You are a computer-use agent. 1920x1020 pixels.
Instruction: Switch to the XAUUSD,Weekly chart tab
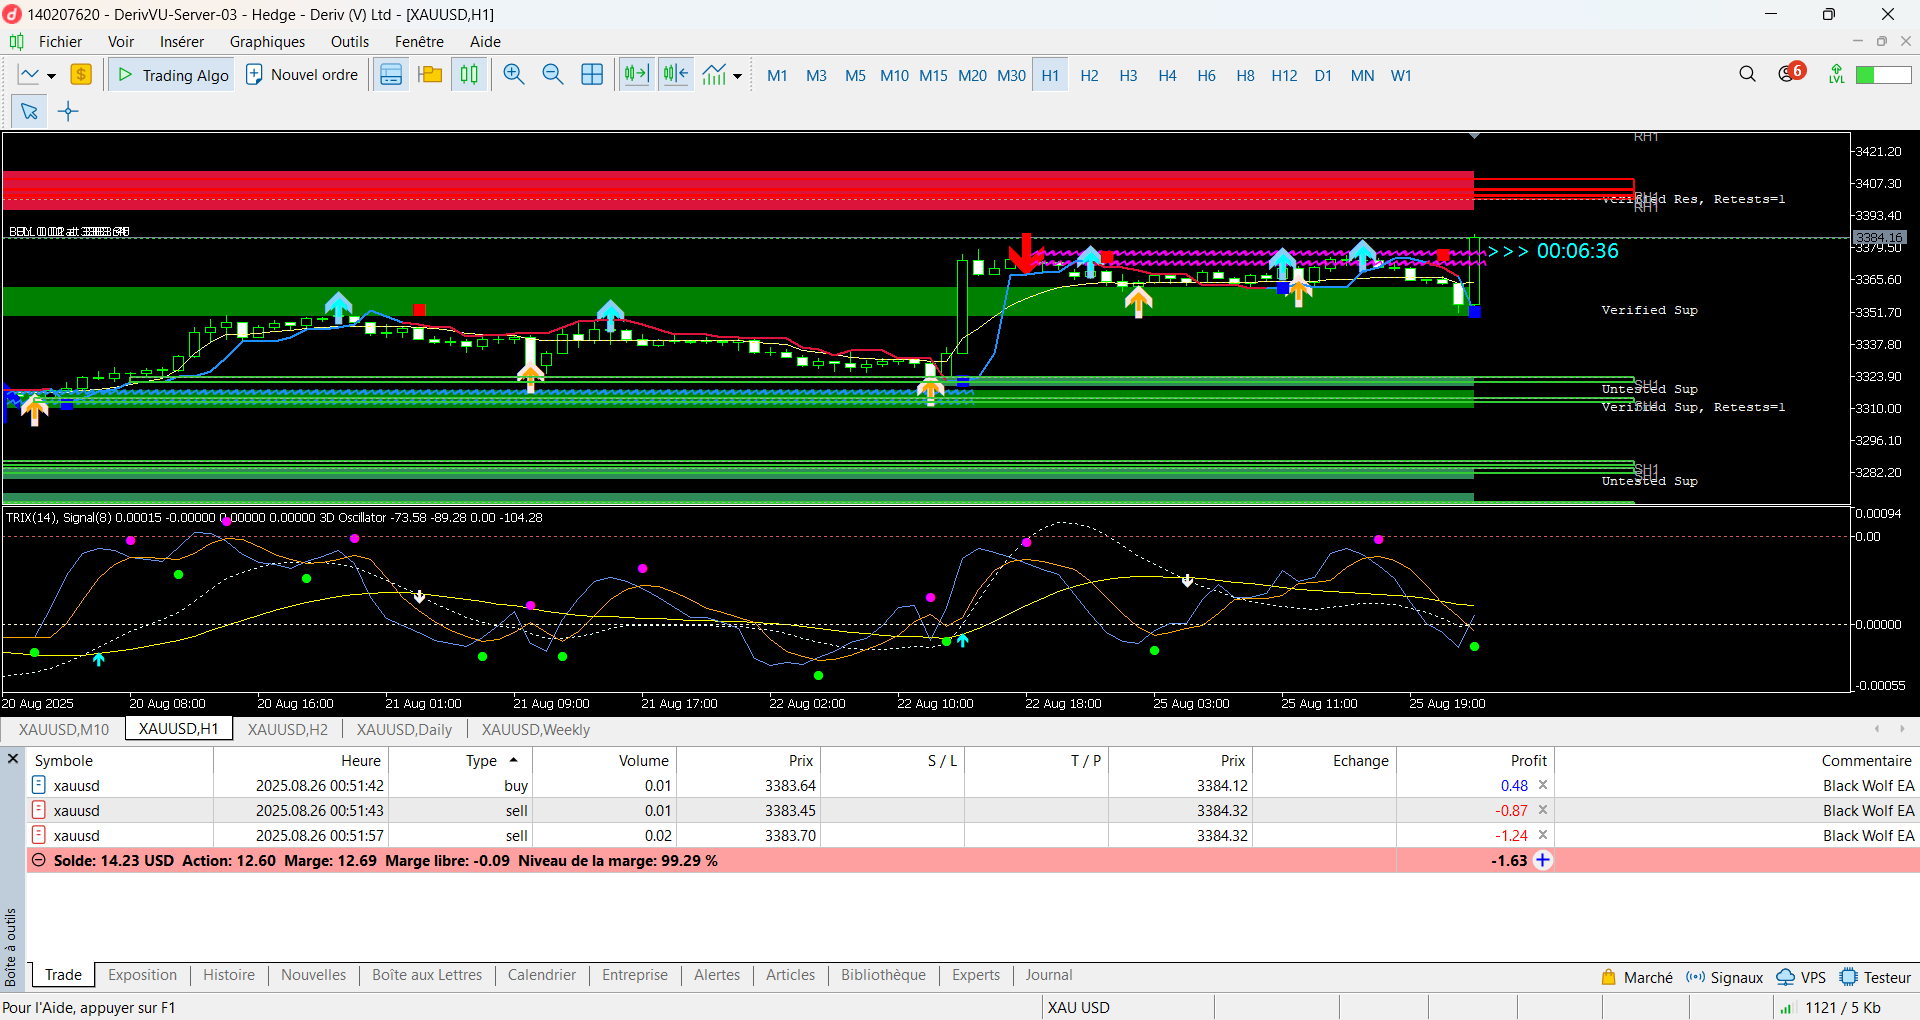pyautogui.click(x=535, y=730)
